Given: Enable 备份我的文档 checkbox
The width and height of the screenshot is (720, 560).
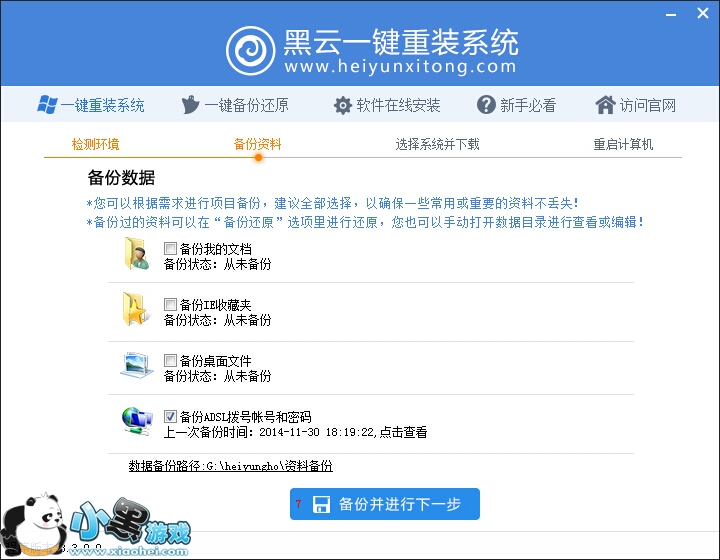Looking at the screenshot, I should coord(170,249).
